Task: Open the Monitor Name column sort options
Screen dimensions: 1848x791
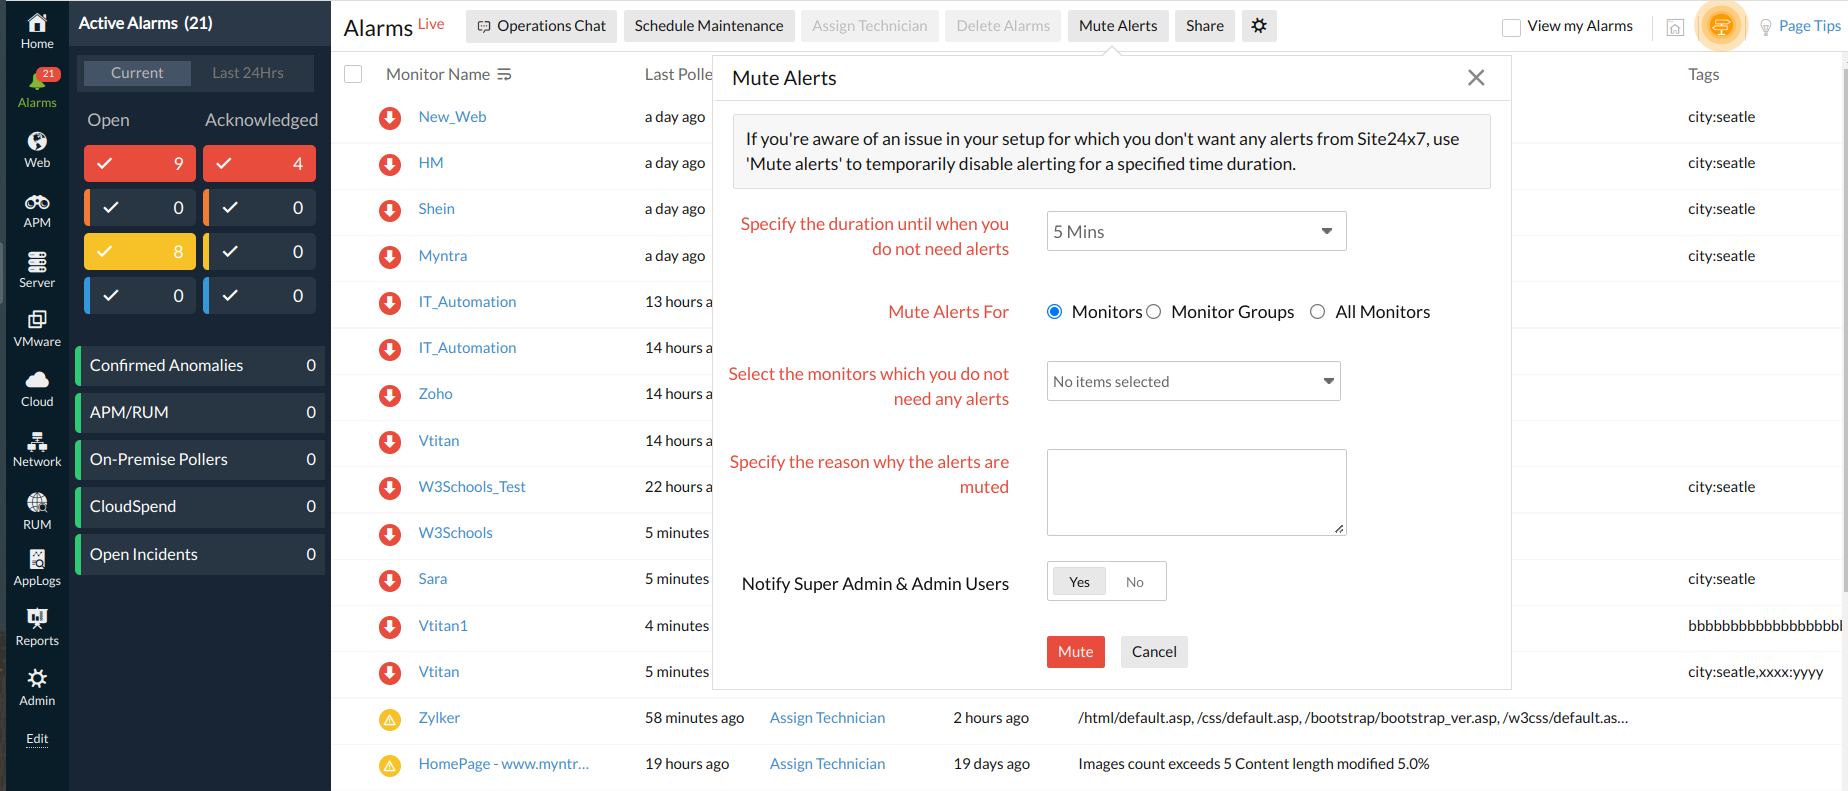Action: click(x=505, y=75)
